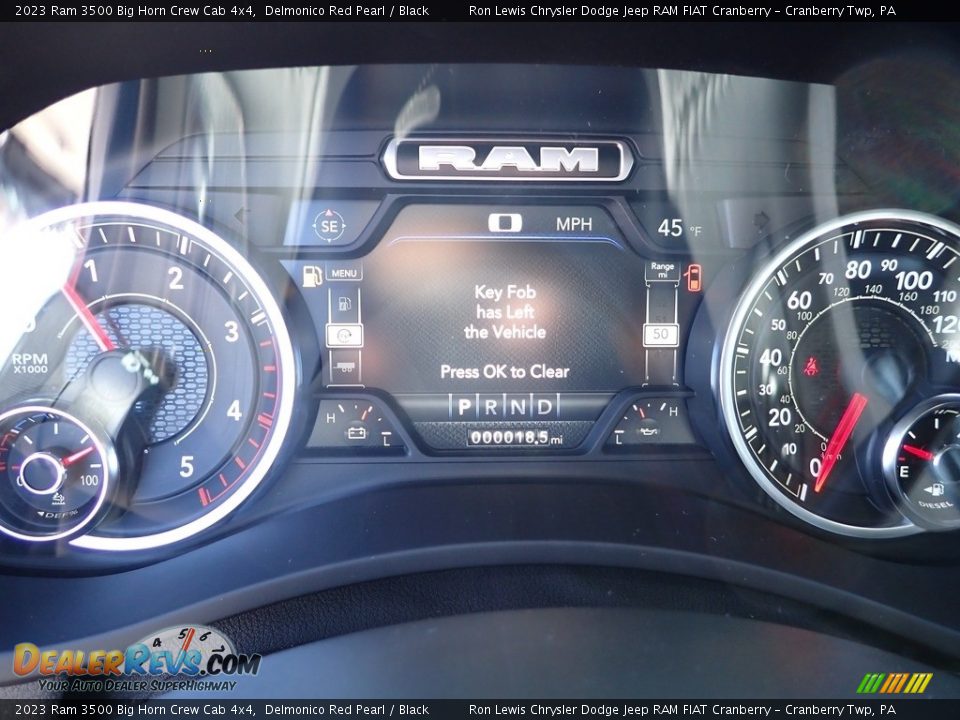The width and height of the screenshot is (960, 720).
Task: Click the Press OK to Clear prompt
Action: click(x=505, y=372)
